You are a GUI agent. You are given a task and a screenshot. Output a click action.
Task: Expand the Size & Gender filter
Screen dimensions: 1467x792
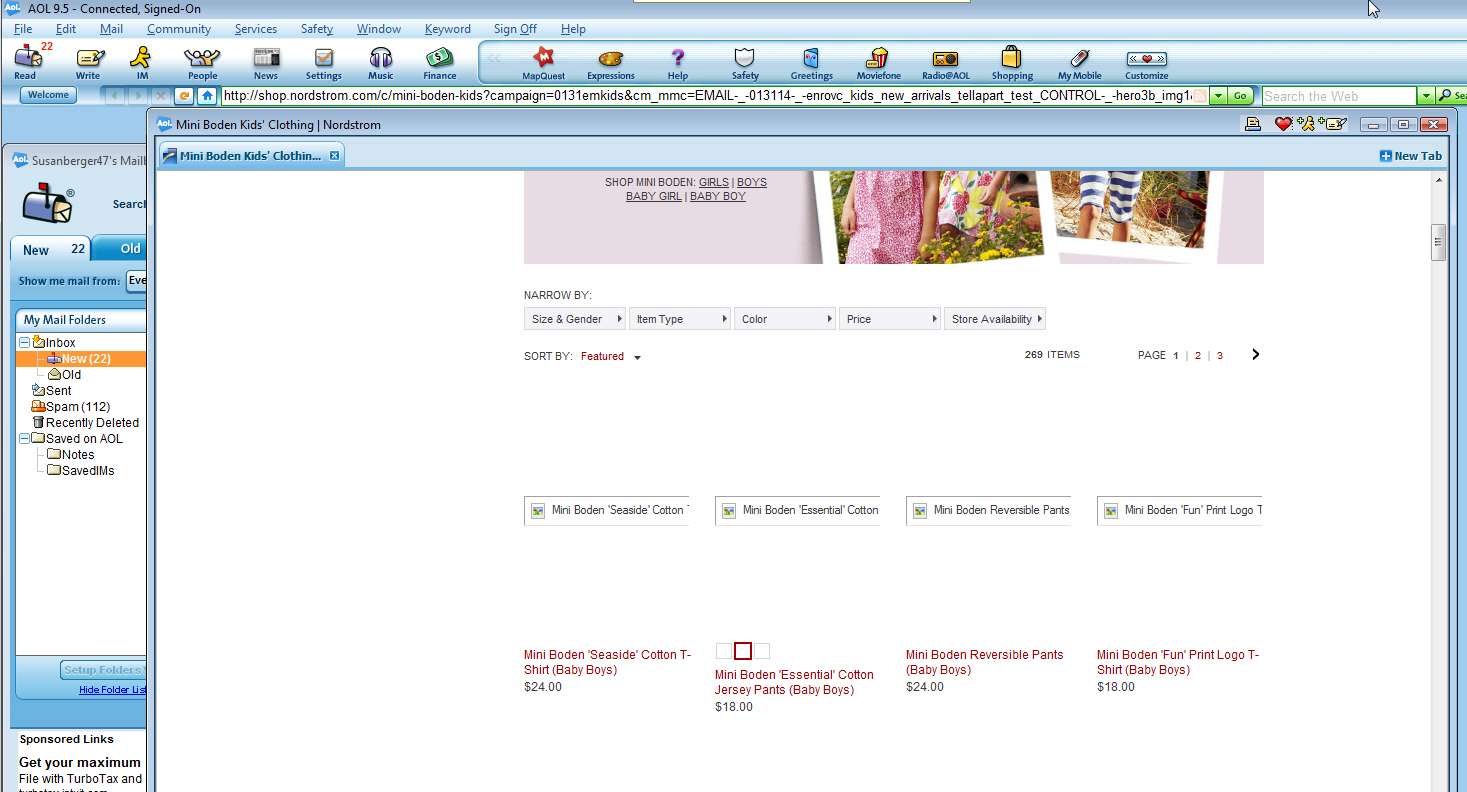574,319
